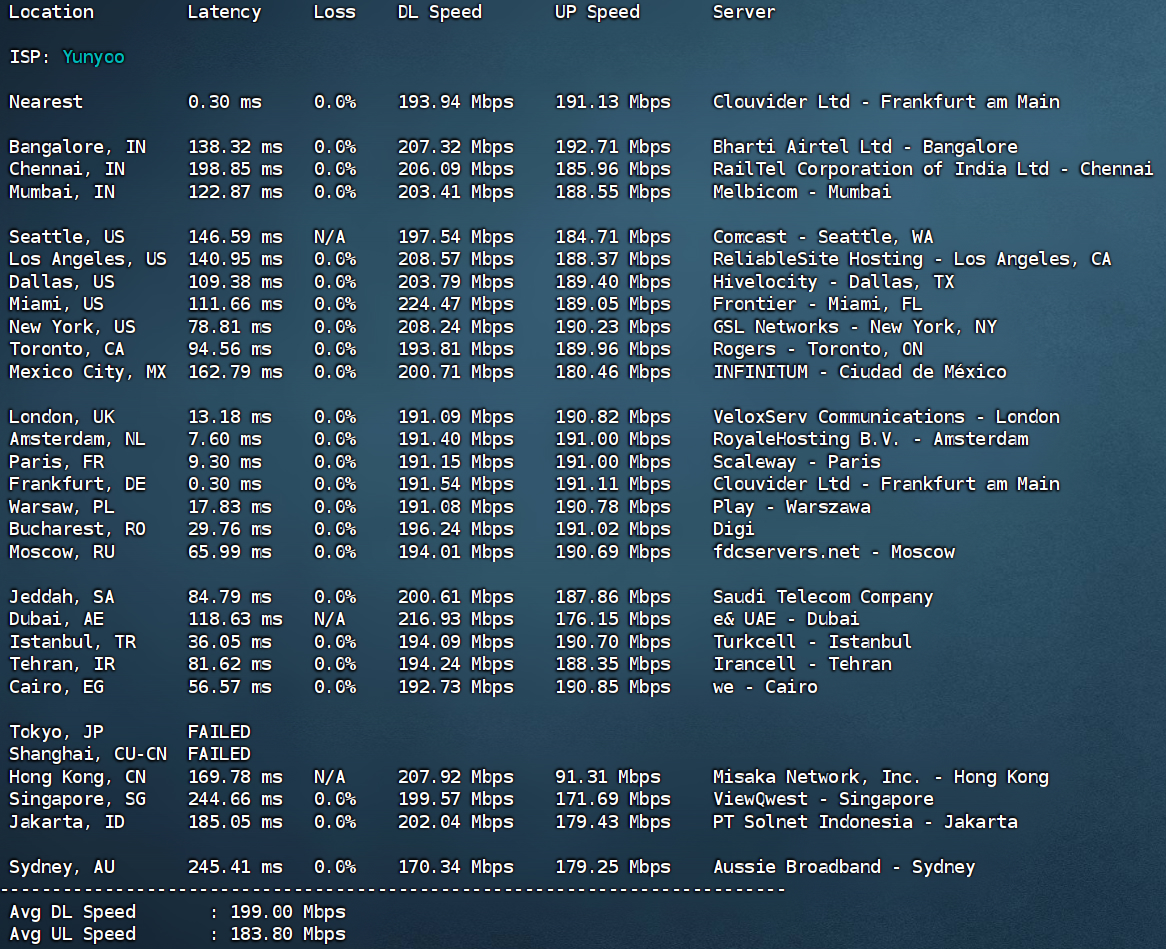Select Irancell - Tehran server text
Image resolution: width=1166 pixels, height=949 pixels.
point(802,664)
